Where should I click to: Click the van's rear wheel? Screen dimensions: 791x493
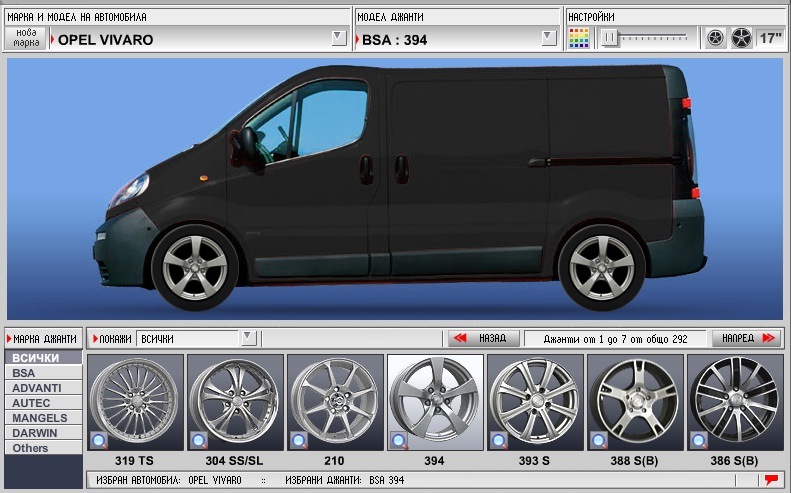tap(602, 267)
